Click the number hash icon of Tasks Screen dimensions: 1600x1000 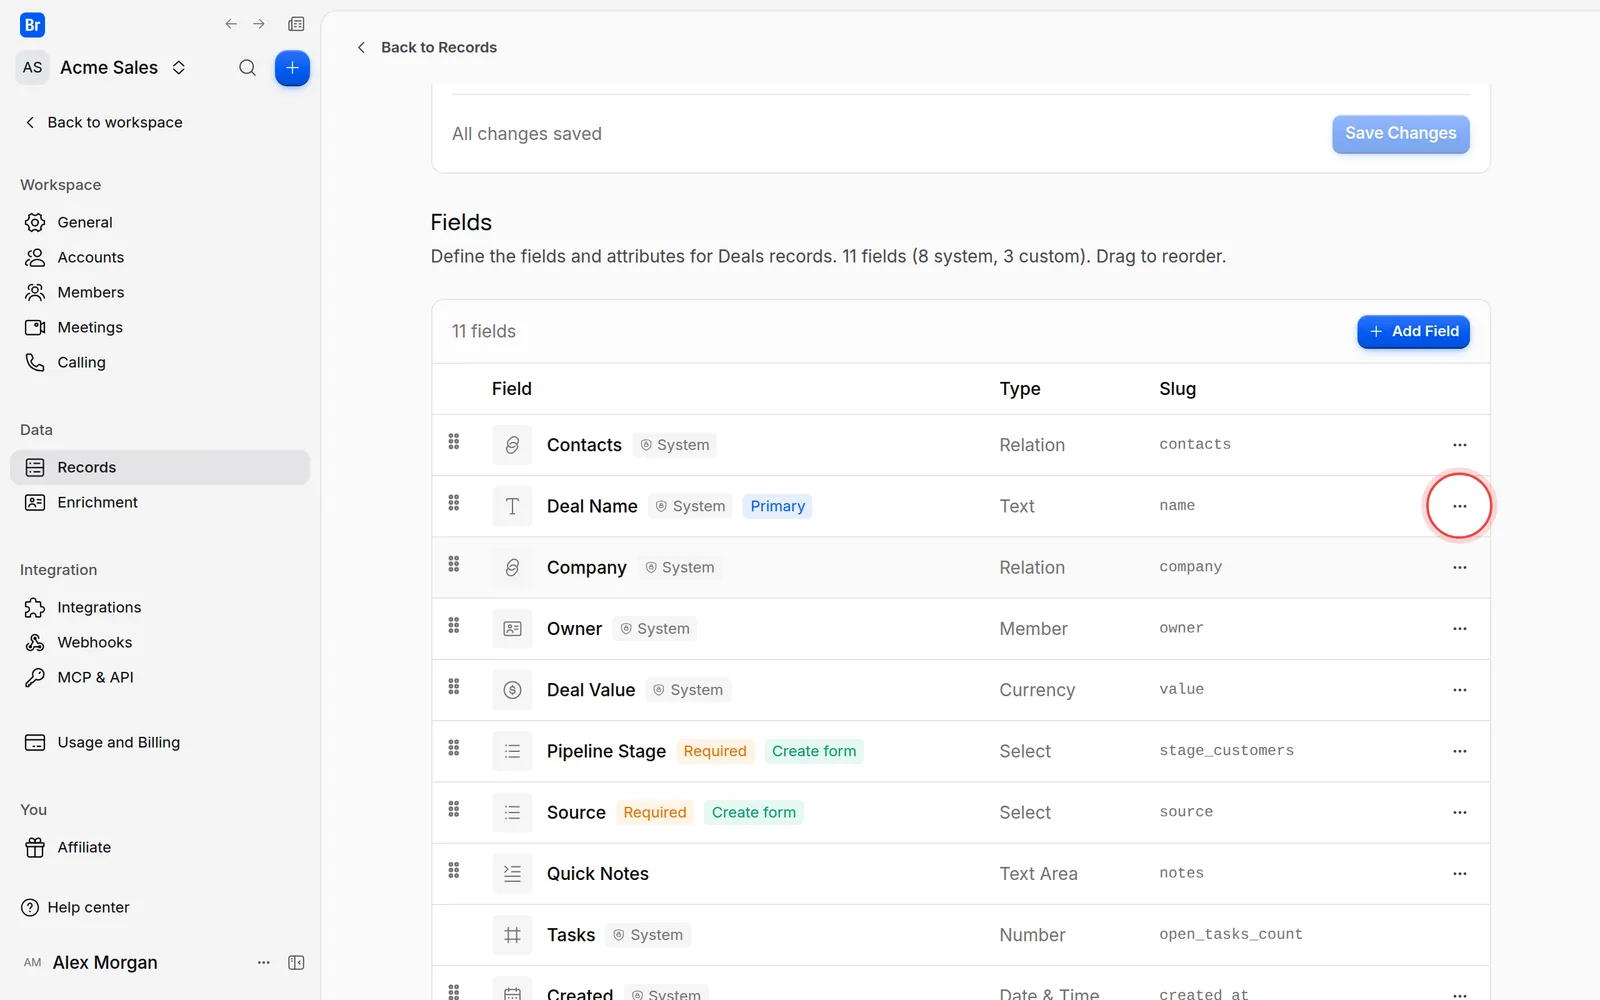pos(512,935)
